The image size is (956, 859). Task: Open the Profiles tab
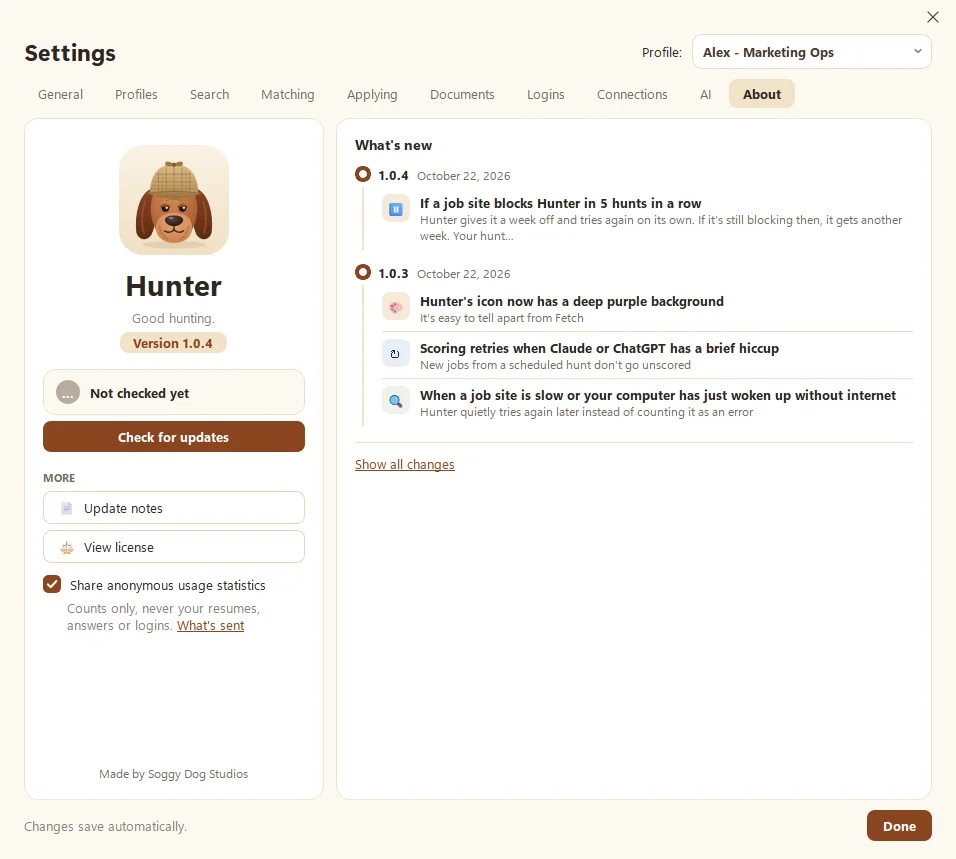(136, 94)
